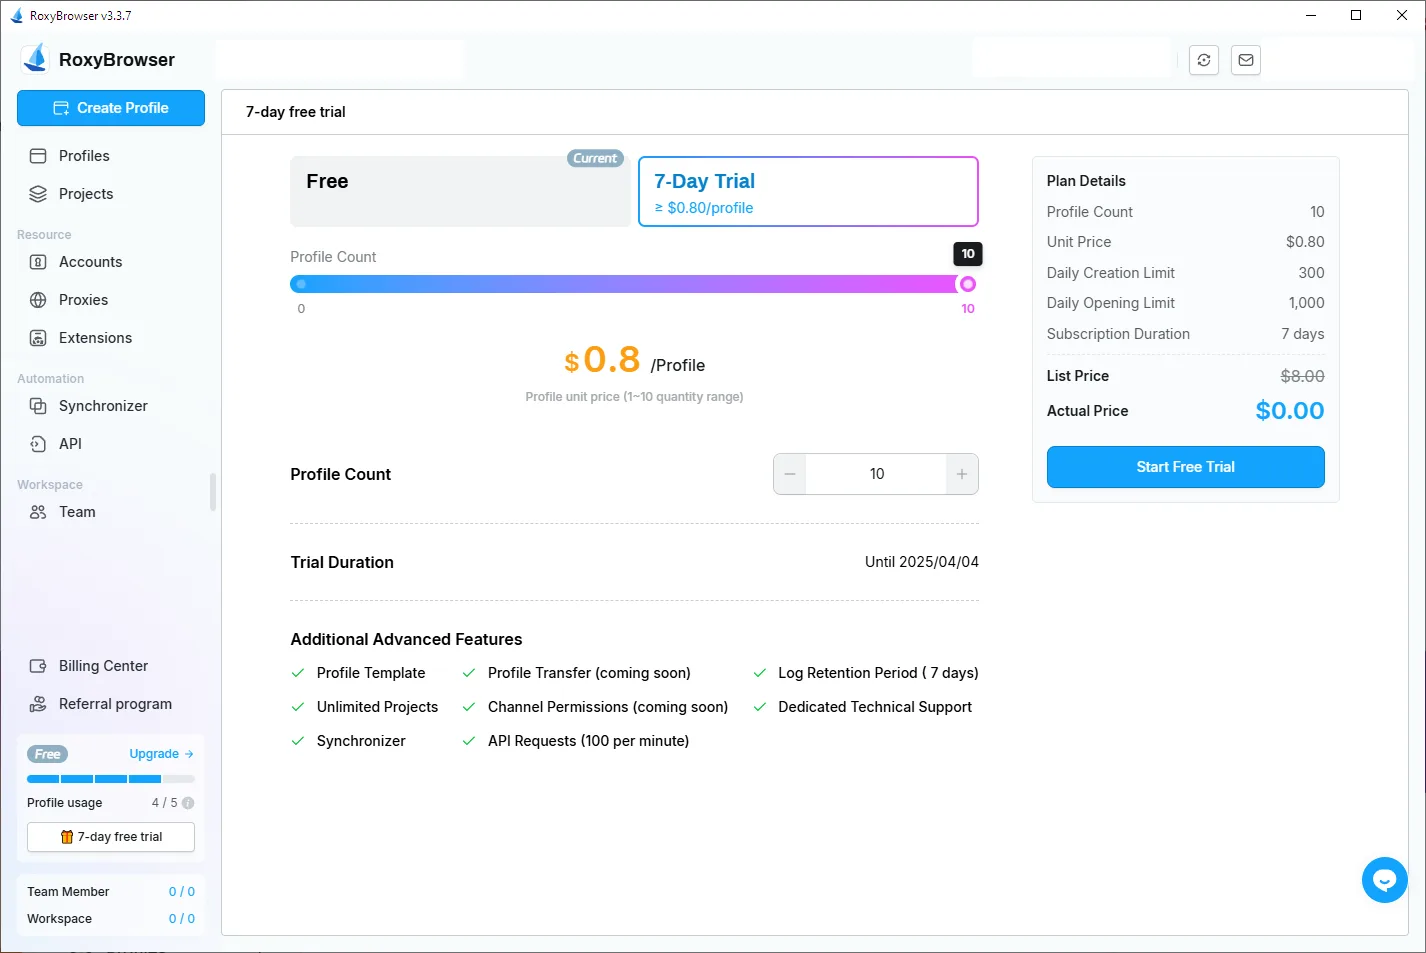This screenshot has height=953, width=1426.
Task: Click the Referral program icon
Action: click(38, 704)
